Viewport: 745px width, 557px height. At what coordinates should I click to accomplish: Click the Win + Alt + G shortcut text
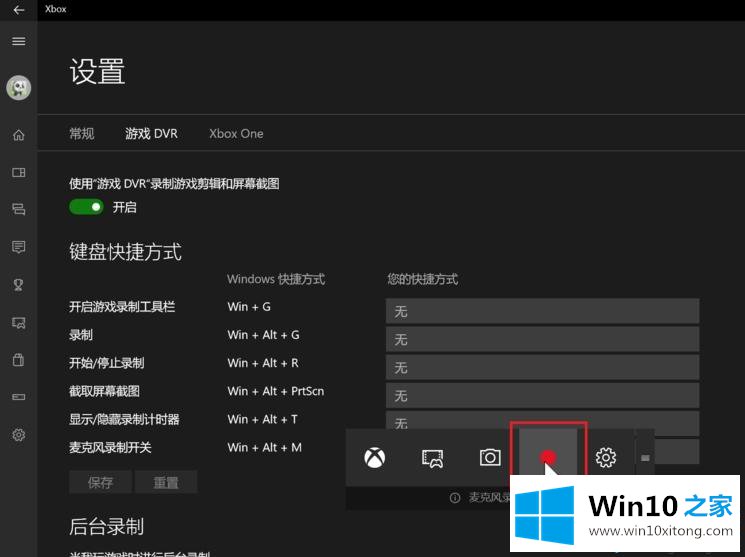[263, 335]
